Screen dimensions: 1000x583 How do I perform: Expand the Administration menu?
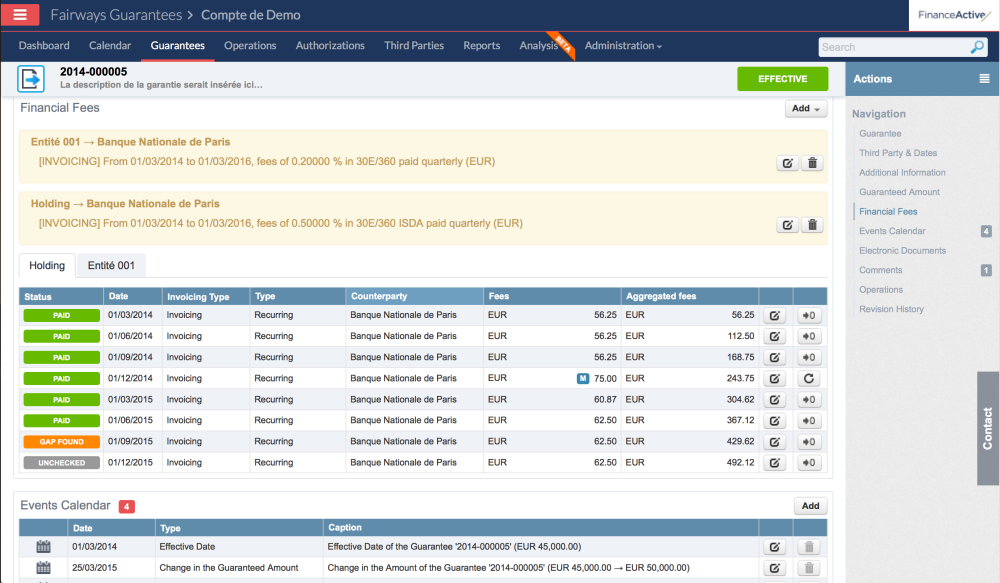coord(623,46)
